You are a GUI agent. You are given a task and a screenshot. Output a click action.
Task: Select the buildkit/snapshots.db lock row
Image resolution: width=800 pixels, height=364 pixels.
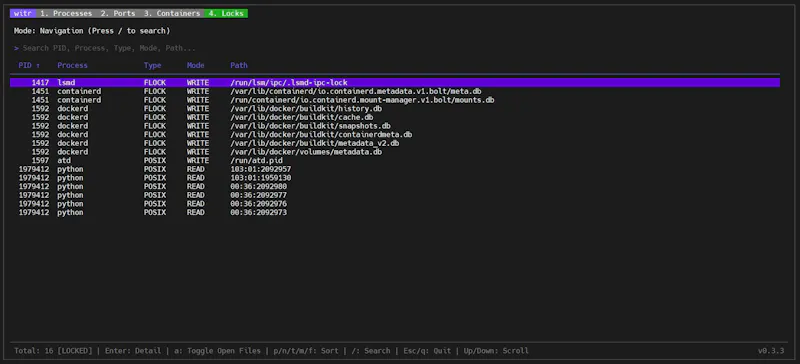point(395,126)
